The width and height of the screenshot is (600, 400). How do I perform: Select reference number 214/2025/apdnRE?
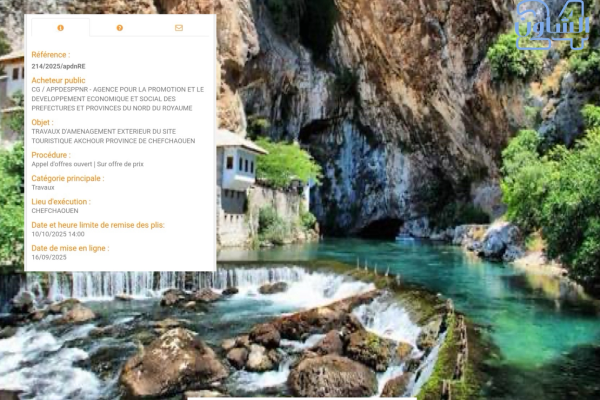[59, 66]
